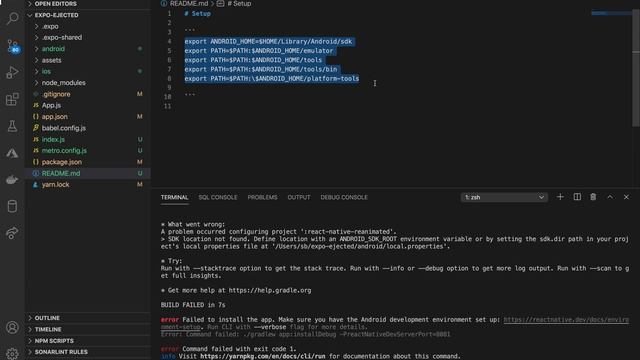640x360 pixels.
Task: Expand the .expo-shared folder
Action: point(88,38)
